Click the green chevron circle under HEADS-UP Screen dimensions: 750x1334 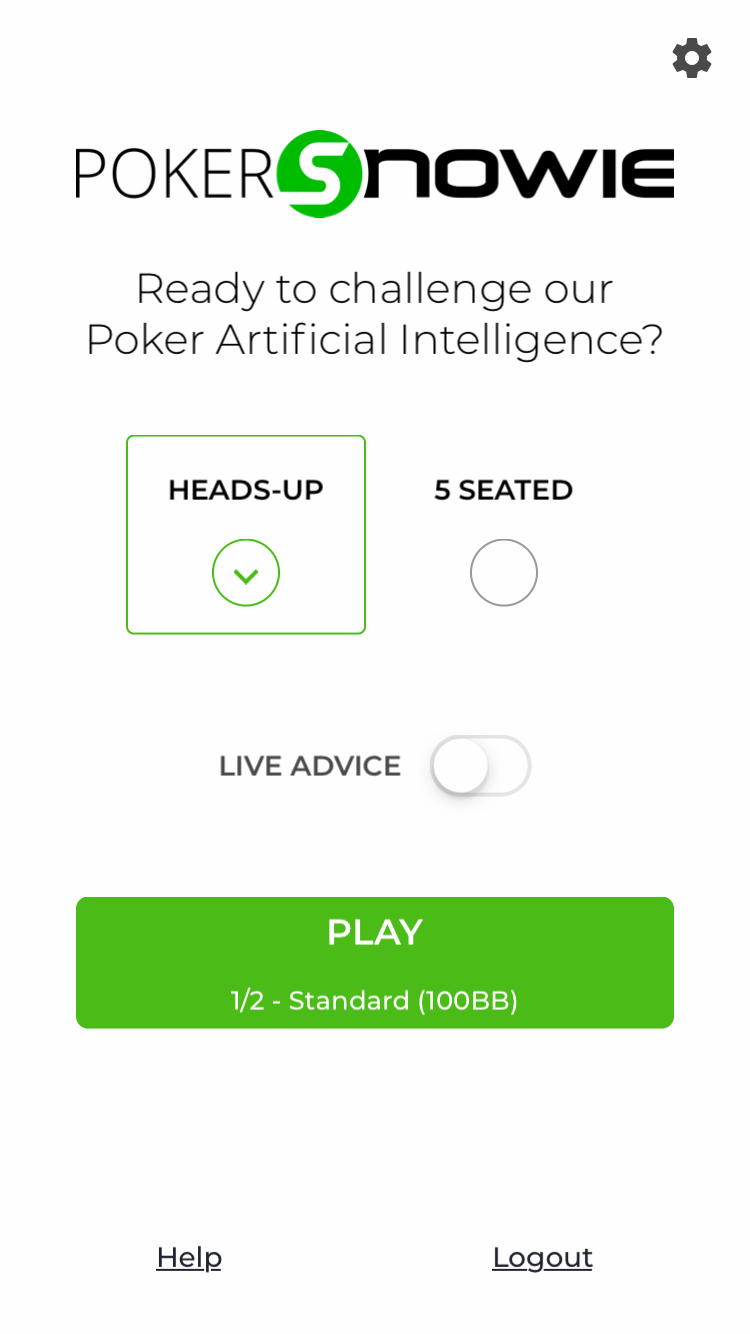(x=246, y=573)
